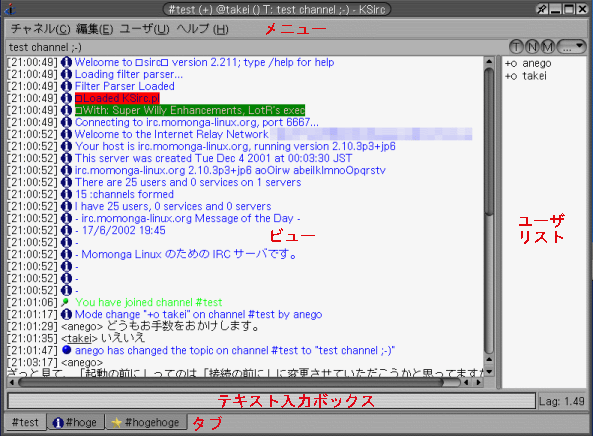
Task: Click 'You have joined channel #test' message
Action: (x=149, y=302)
